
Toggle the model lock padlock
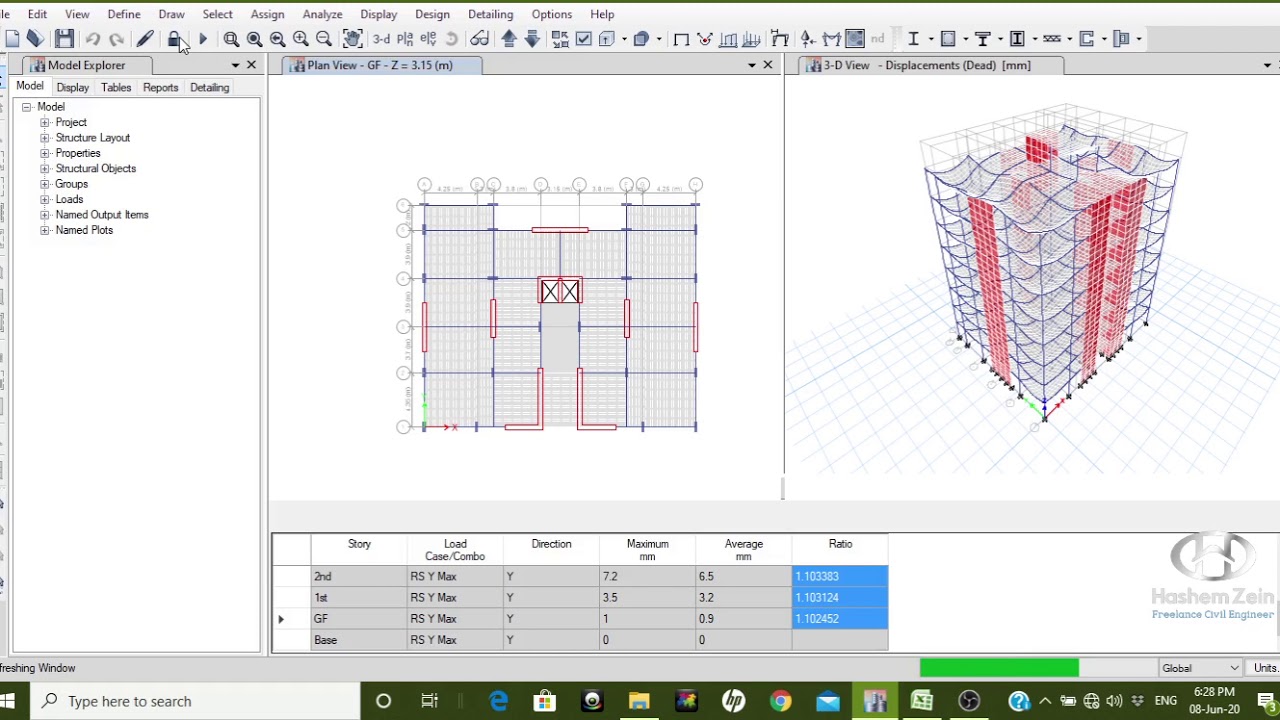[174, 39]
